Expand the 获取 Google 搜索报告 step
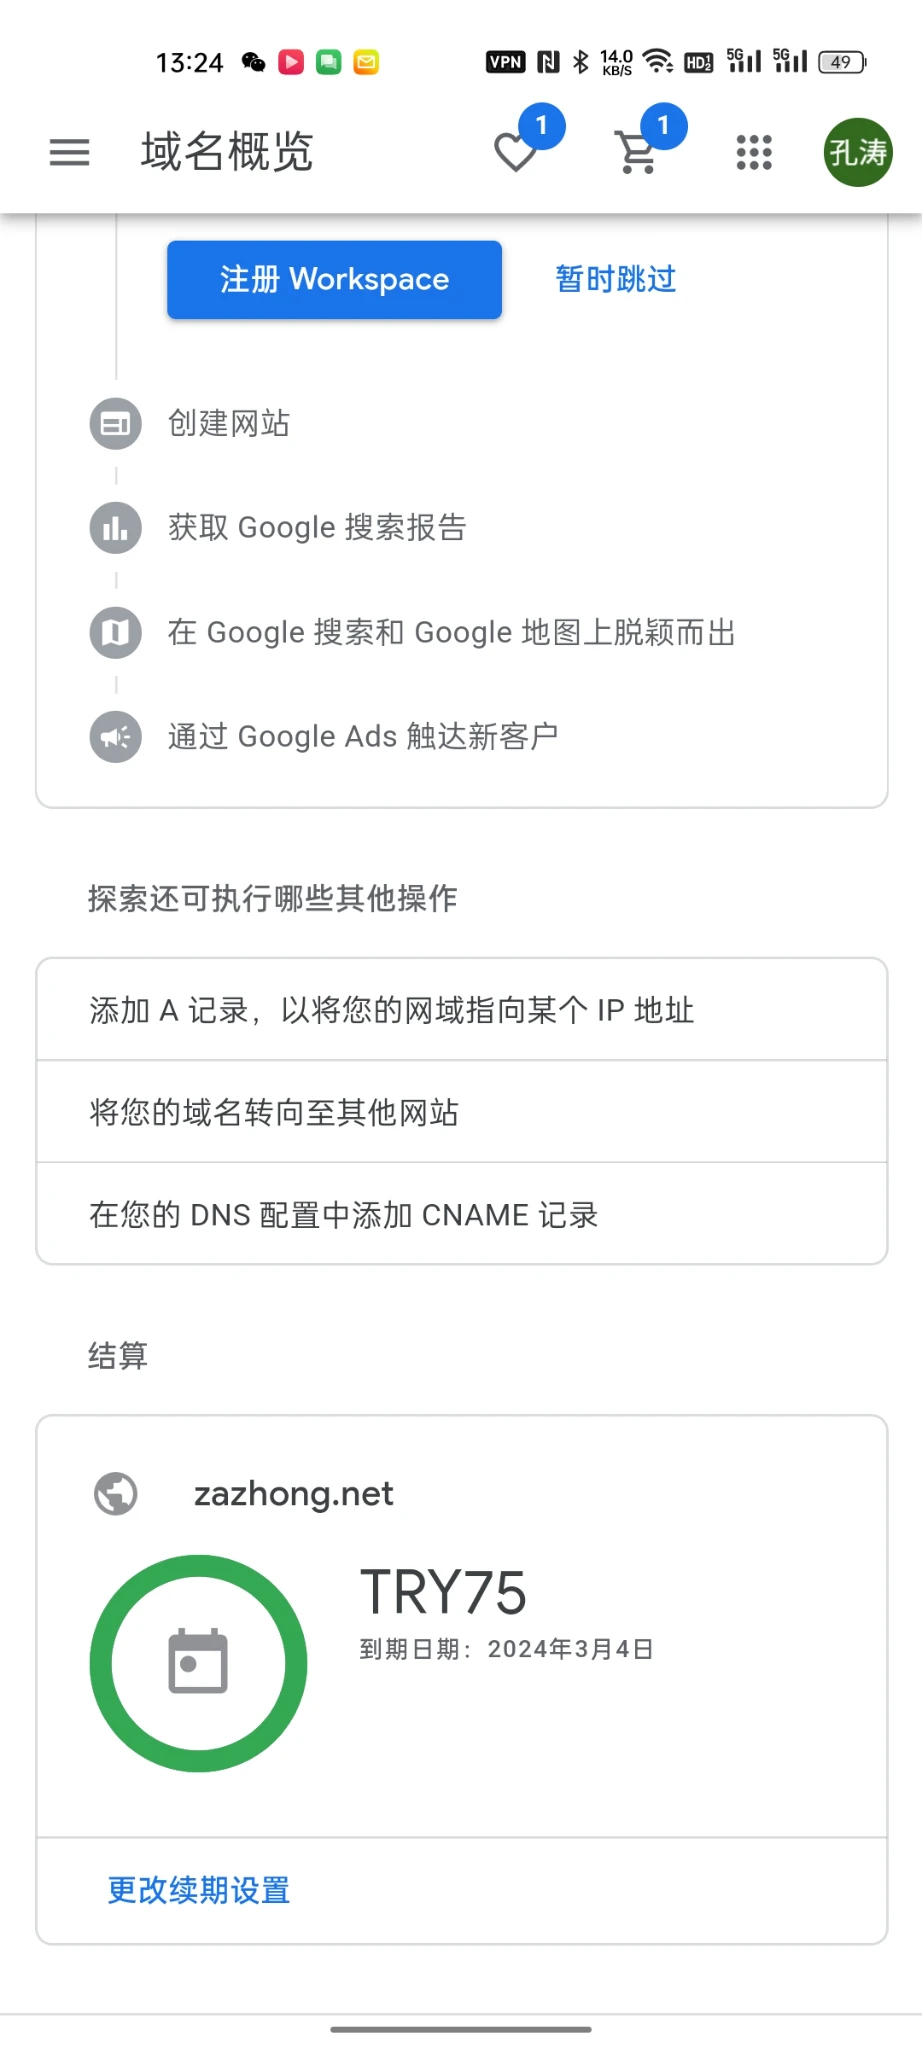The height and width of the screenshot is (2048, 922). pos(317,527)
